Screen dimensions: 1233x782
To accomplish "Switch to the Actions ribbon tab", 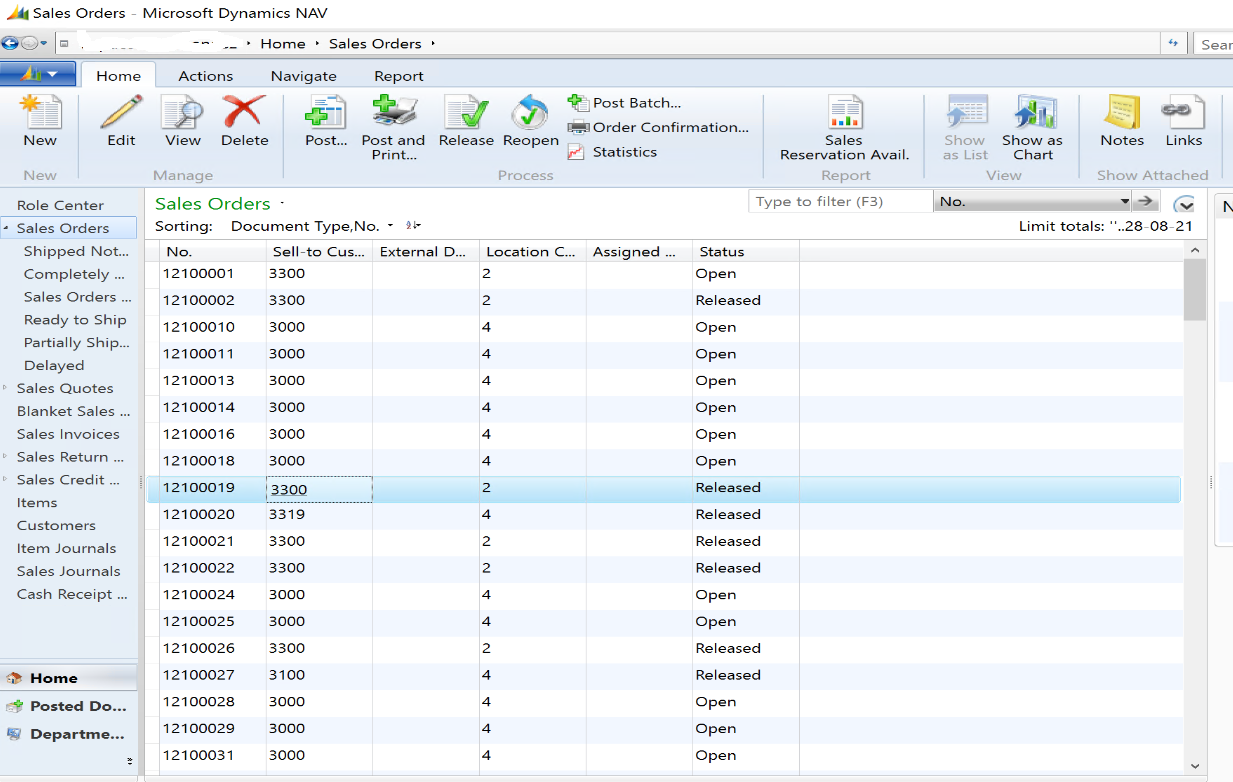I will pyautogui.click(x=205, y=76).
